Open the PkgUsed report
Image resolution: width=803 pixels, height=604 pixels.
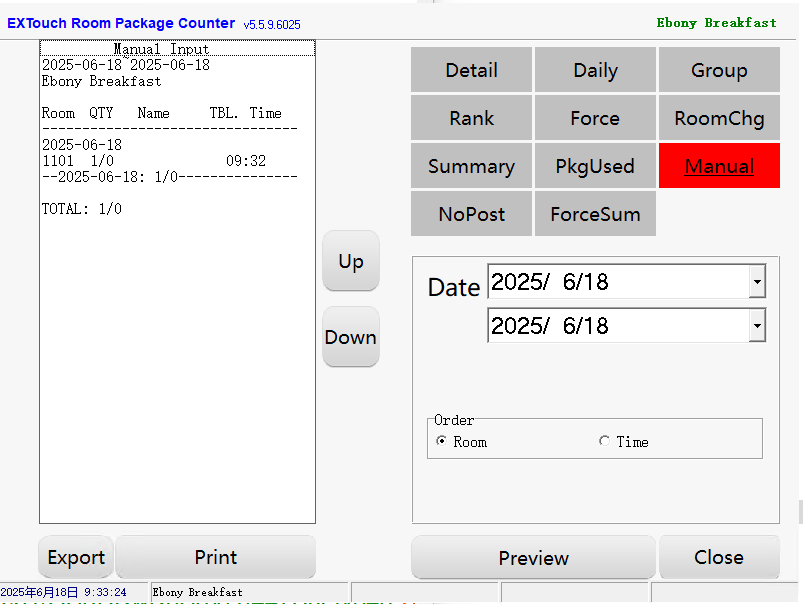(595, 166)
